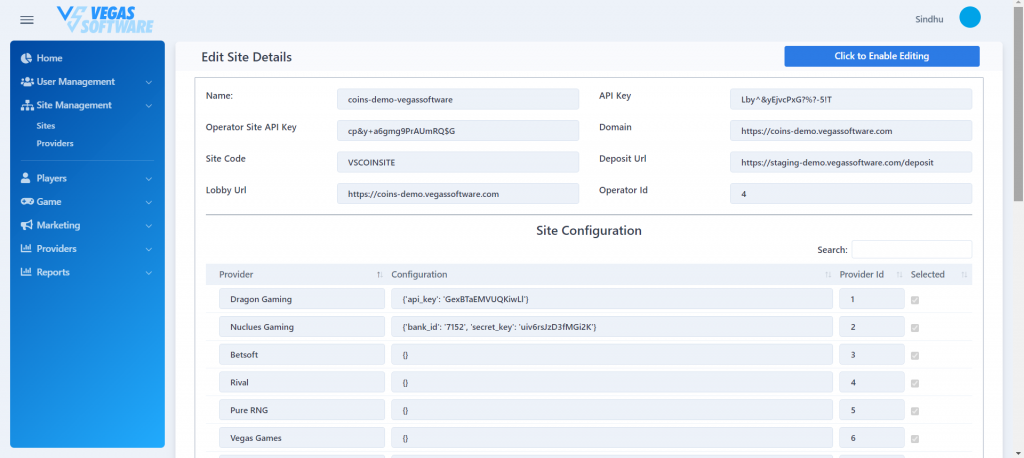The image size is (1024, 458).
Task: Click the Marketing megaphone icon
Action: point(27,225)
